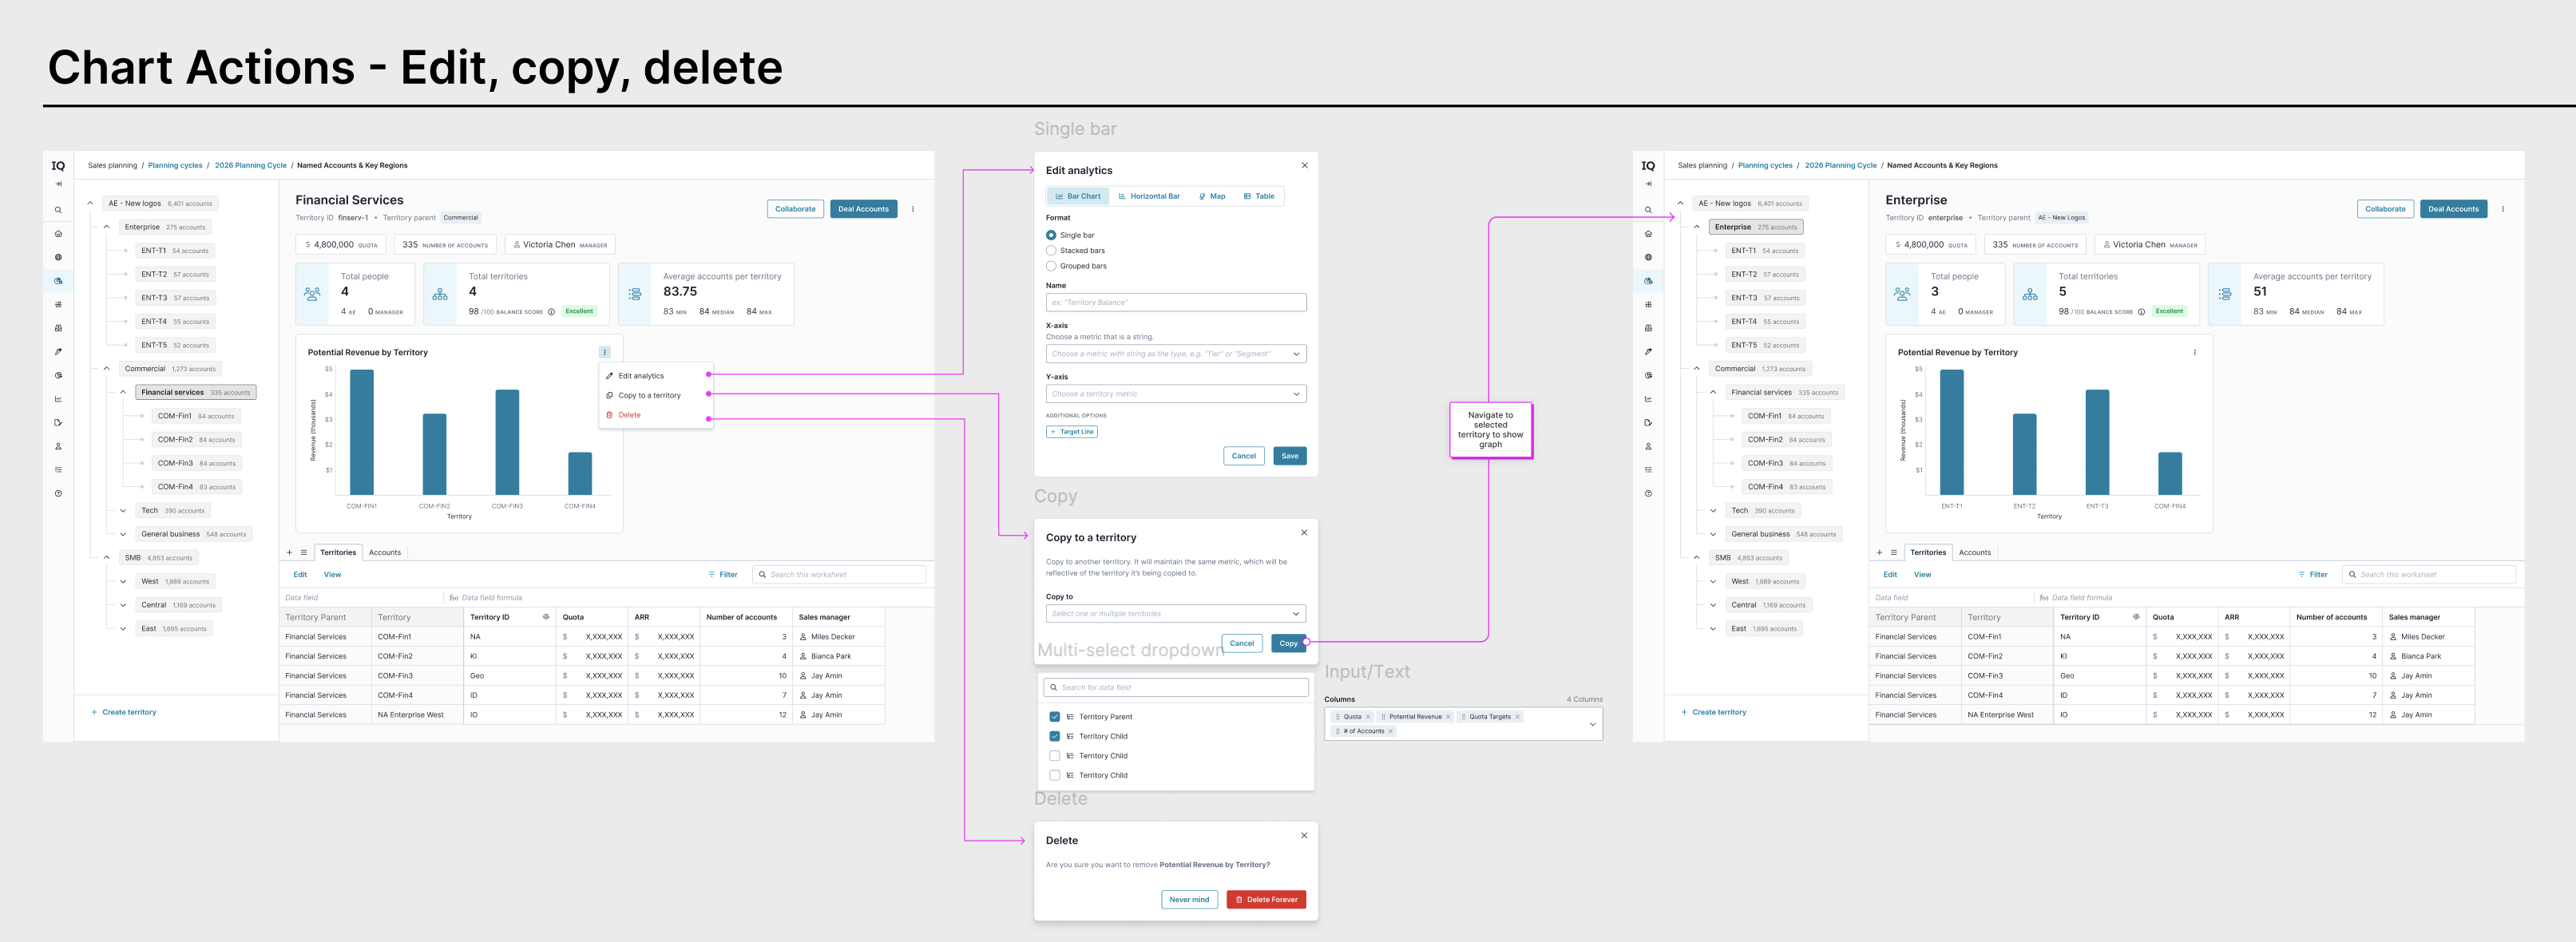Click Save in Edit analytics dialog
Viewport: 2576px width, 942px height.
point(1290,456)
